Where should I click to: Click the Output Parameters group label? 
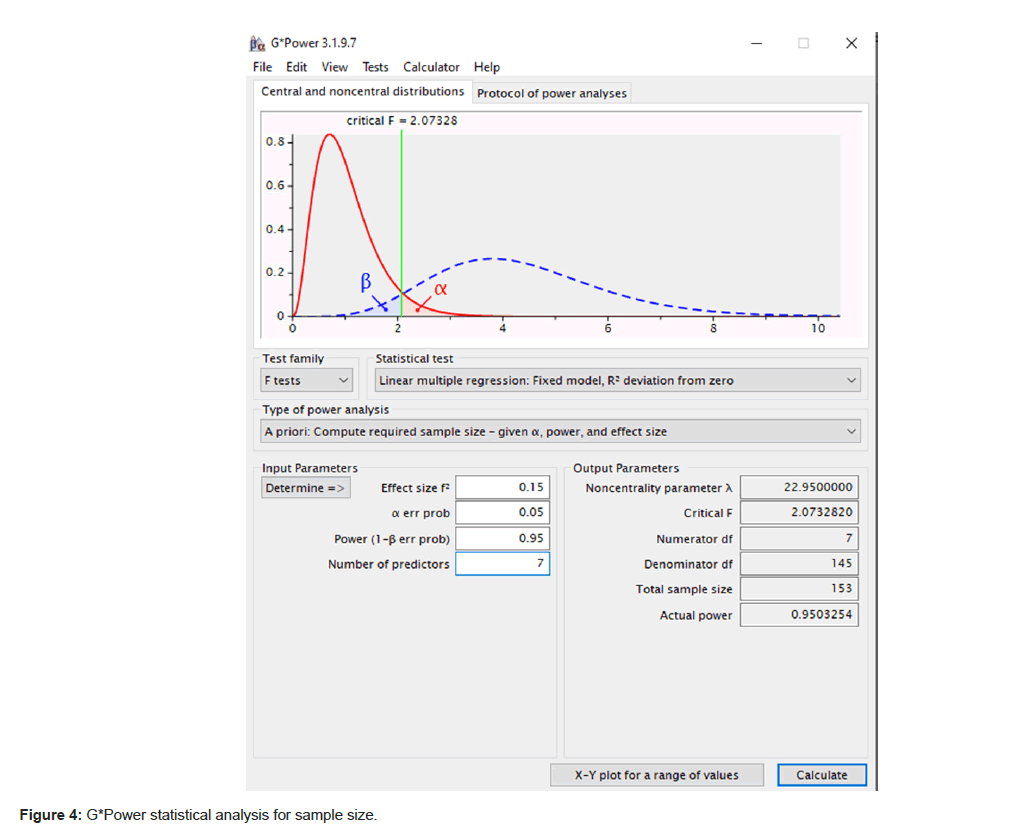(x=626, y=469)
